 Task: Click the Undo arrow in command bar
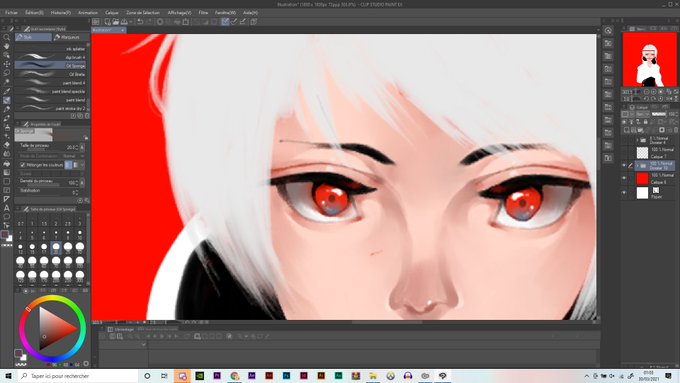coord(140,21)
